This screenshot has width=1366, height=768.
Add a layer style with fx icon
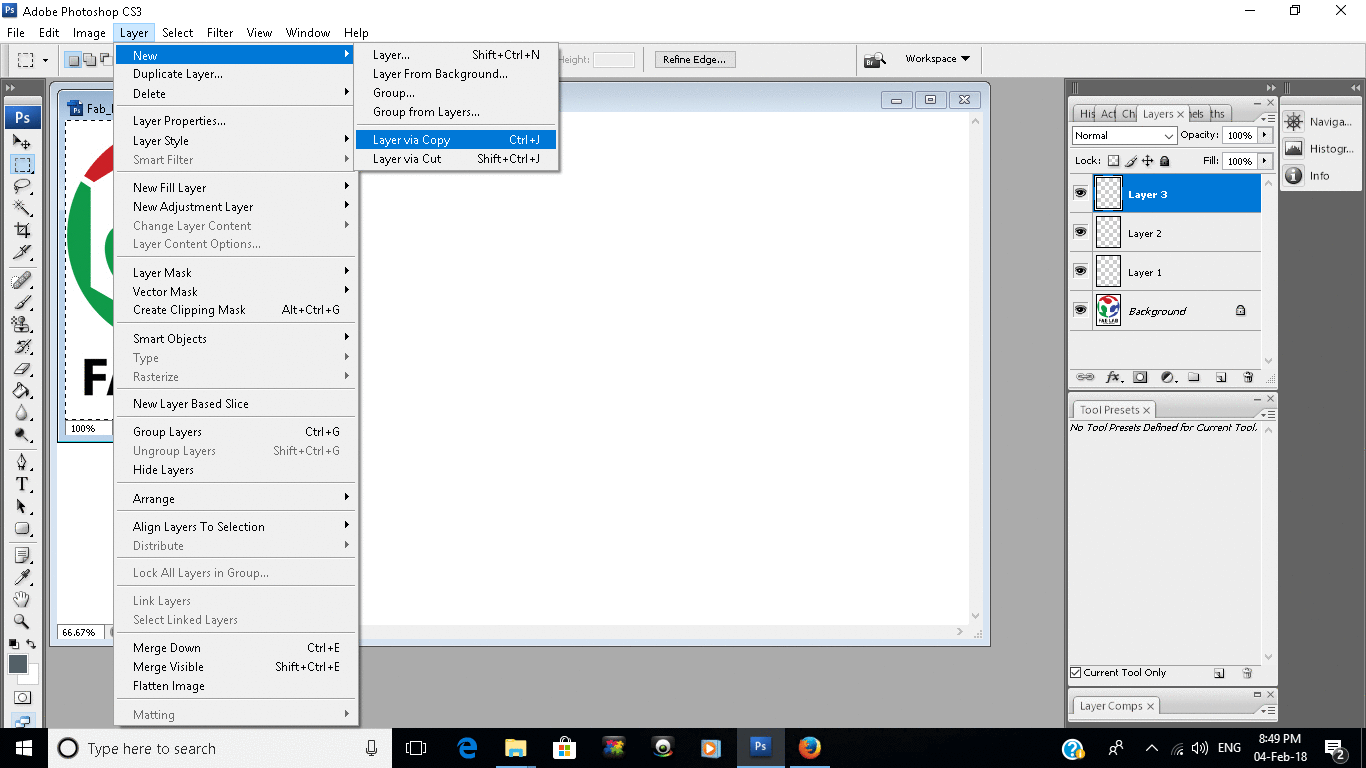(1113, 378)
